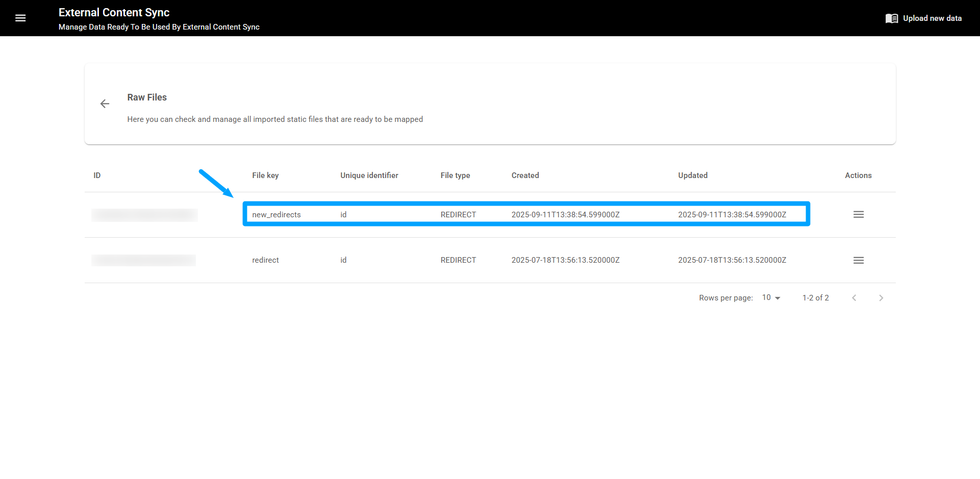Image resolution: width=980 pixels, height=479 pixels.
Task: Click REDIRECT file type in new_redirects row
Action: coord(458,214)
